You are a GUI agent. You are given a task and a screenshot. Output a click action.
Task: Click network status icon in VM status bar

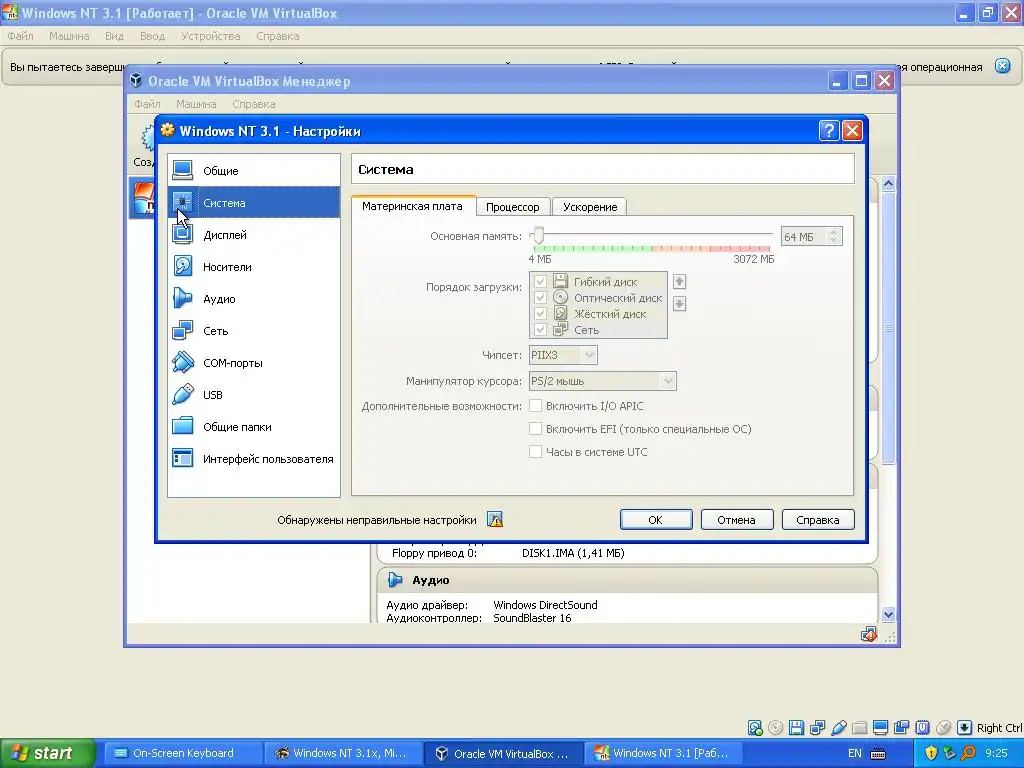[817, 728]
